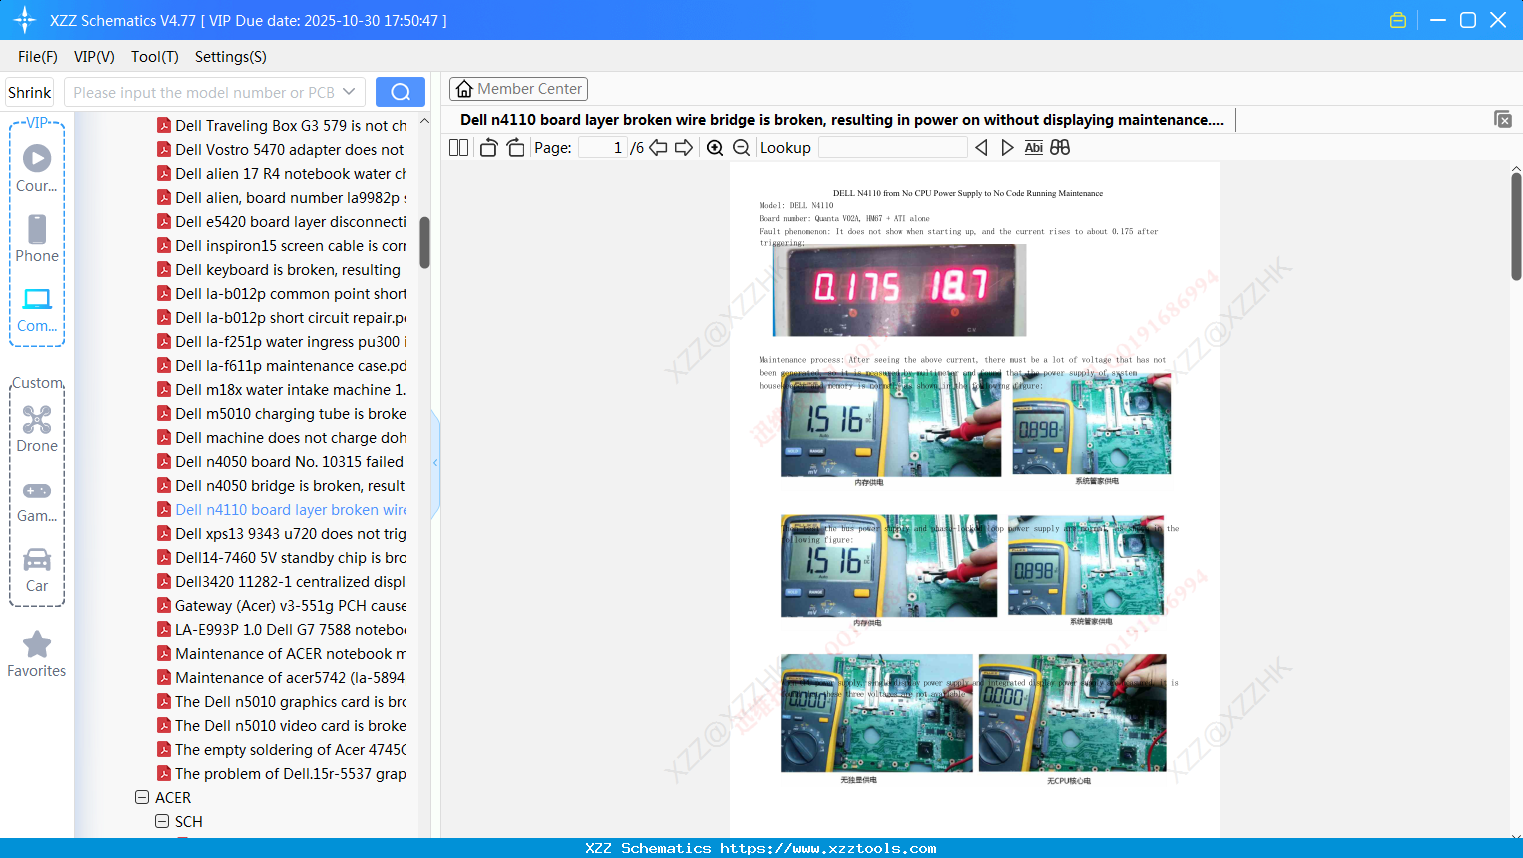The height and width of the screenshot is (858, 1523).
Task: Go to the previous page
Action: click(658, 147)
